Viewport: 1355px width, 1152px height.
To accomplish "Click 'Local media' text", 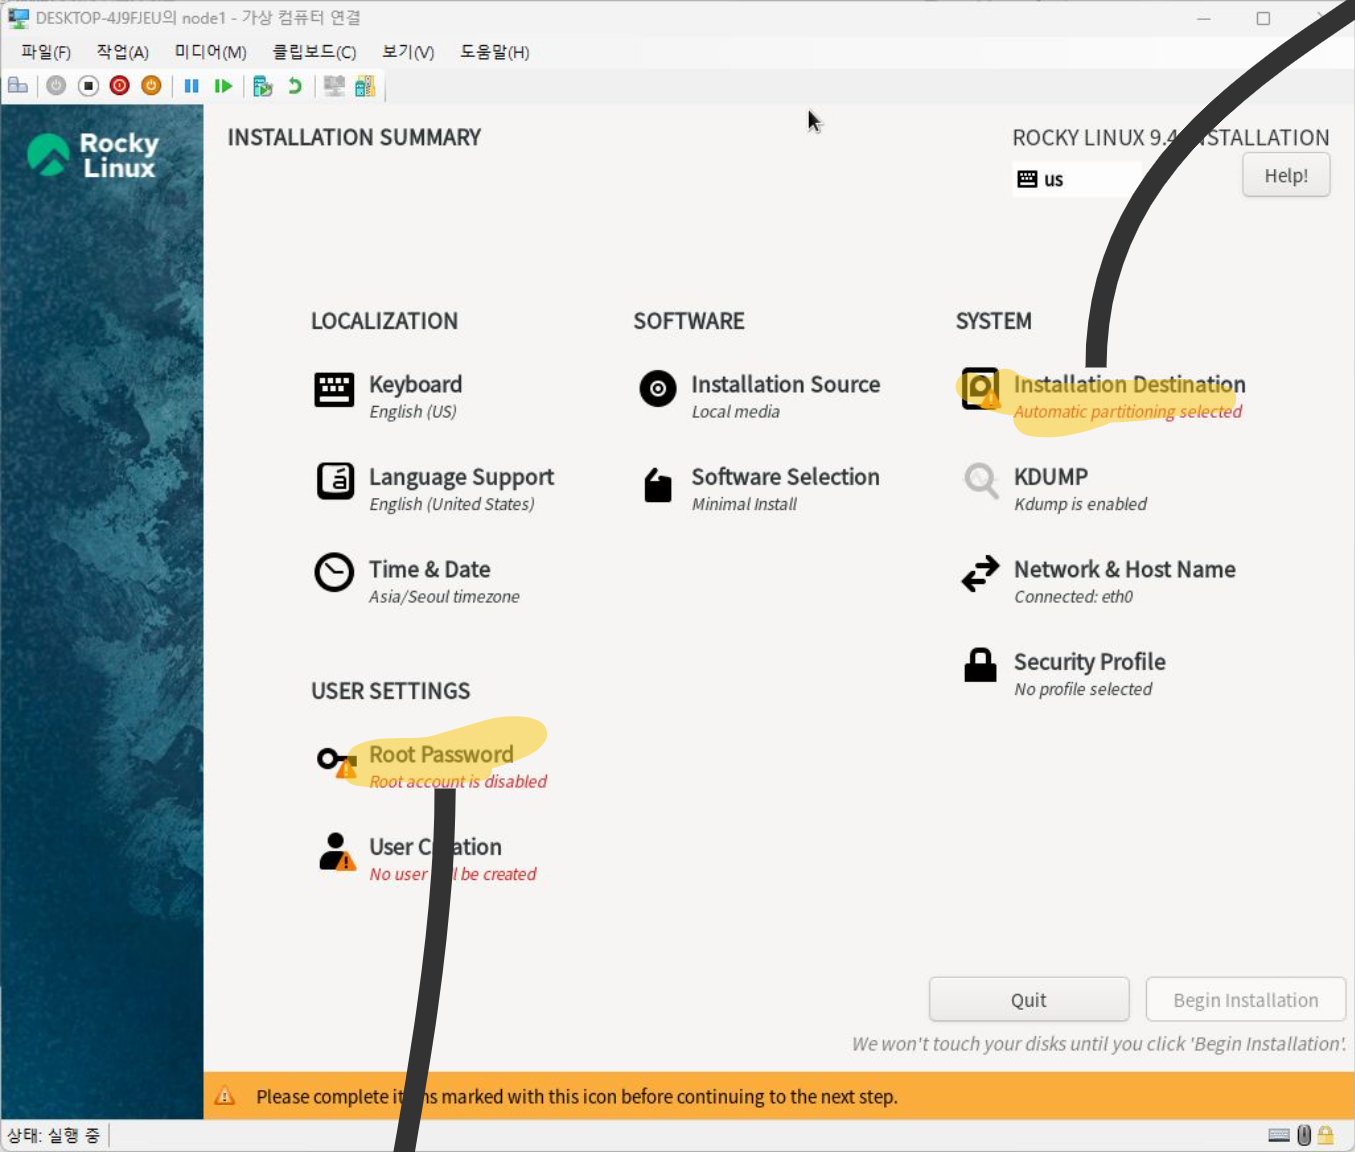I will [735, 412].
